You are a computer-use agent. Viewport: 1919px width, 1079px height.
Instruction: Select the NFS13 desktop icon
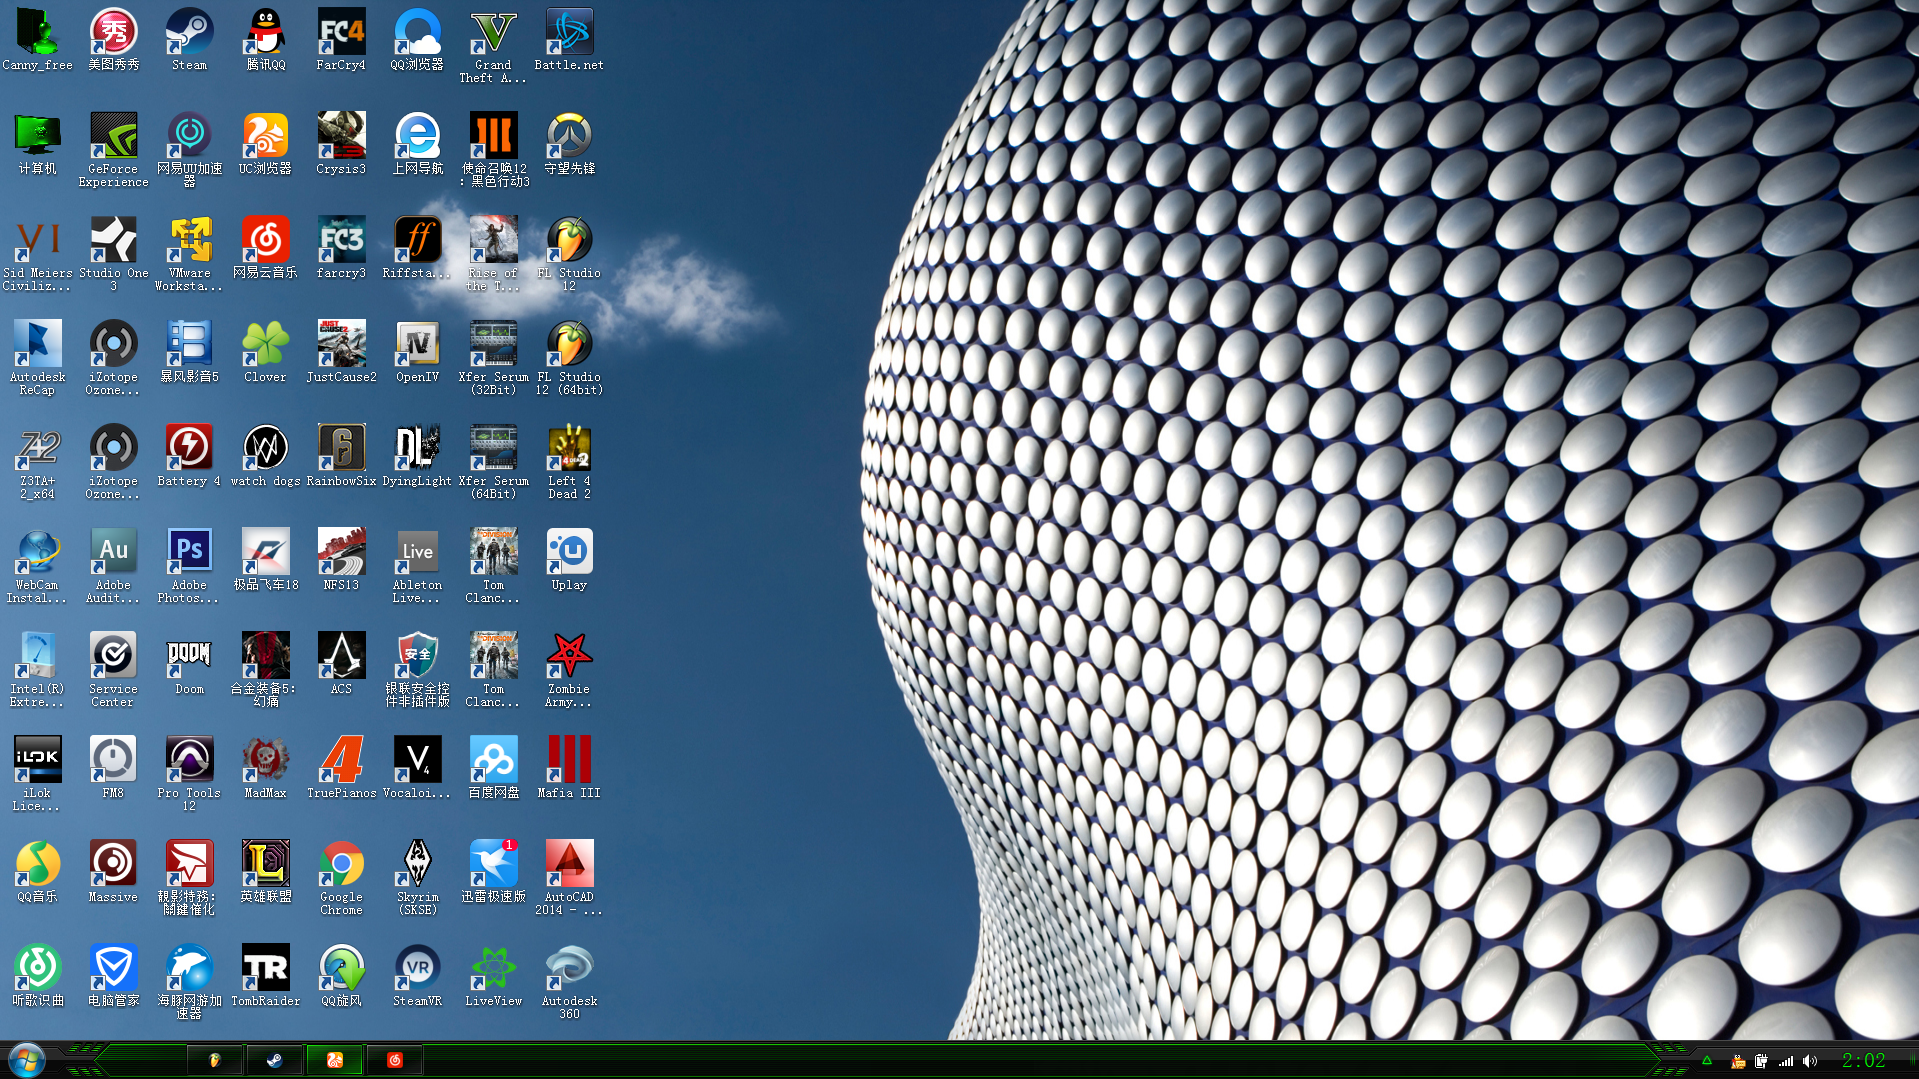click(x=341, y=560)
